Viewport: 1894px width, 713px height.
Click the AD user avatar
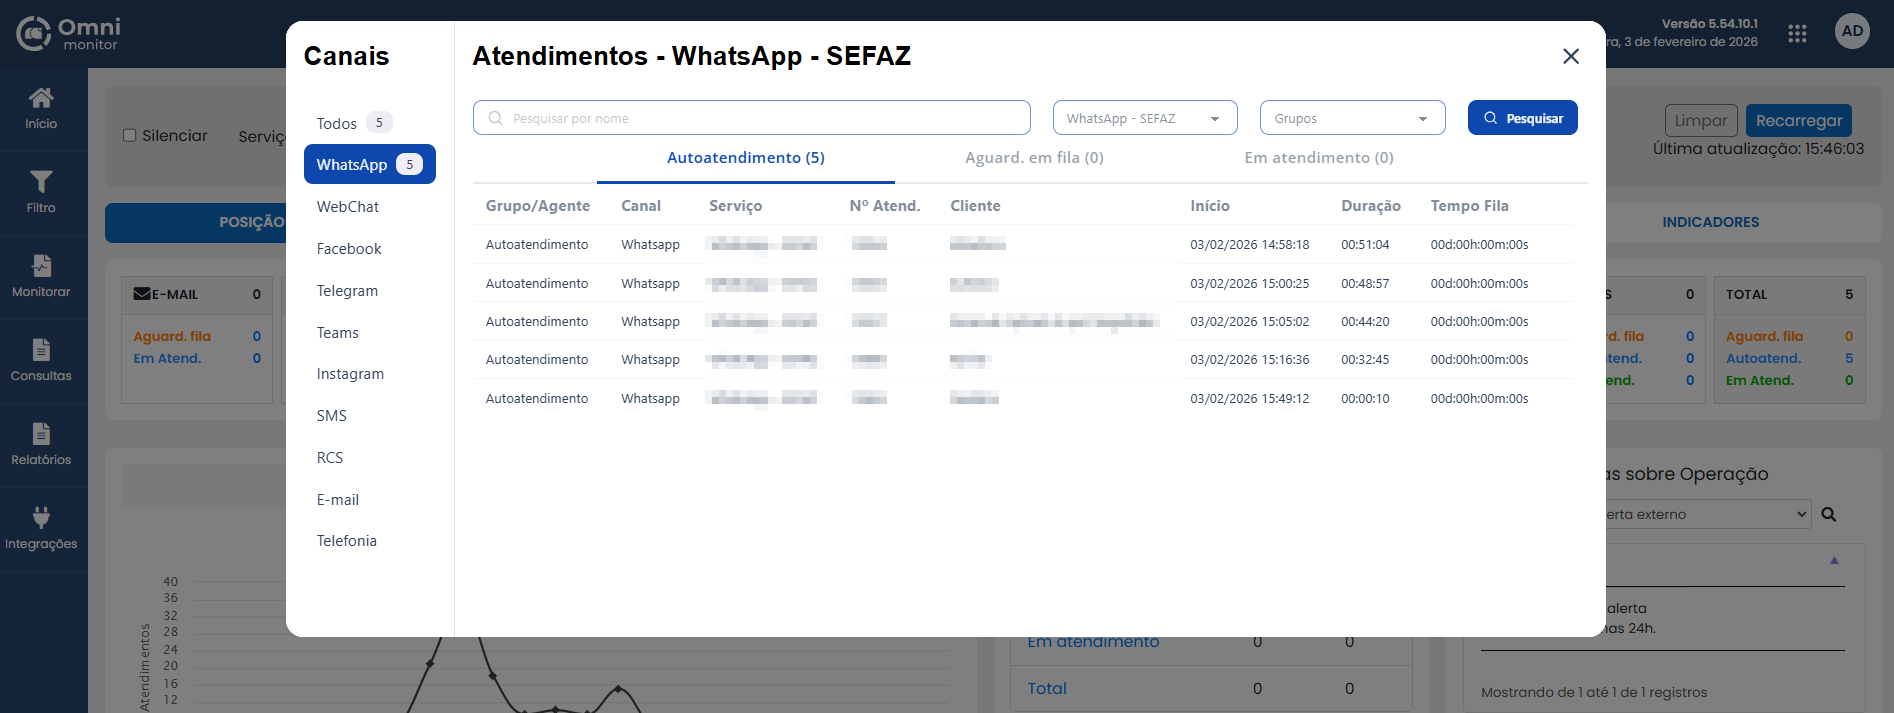pyautogui.click(x=1852, y=31)
